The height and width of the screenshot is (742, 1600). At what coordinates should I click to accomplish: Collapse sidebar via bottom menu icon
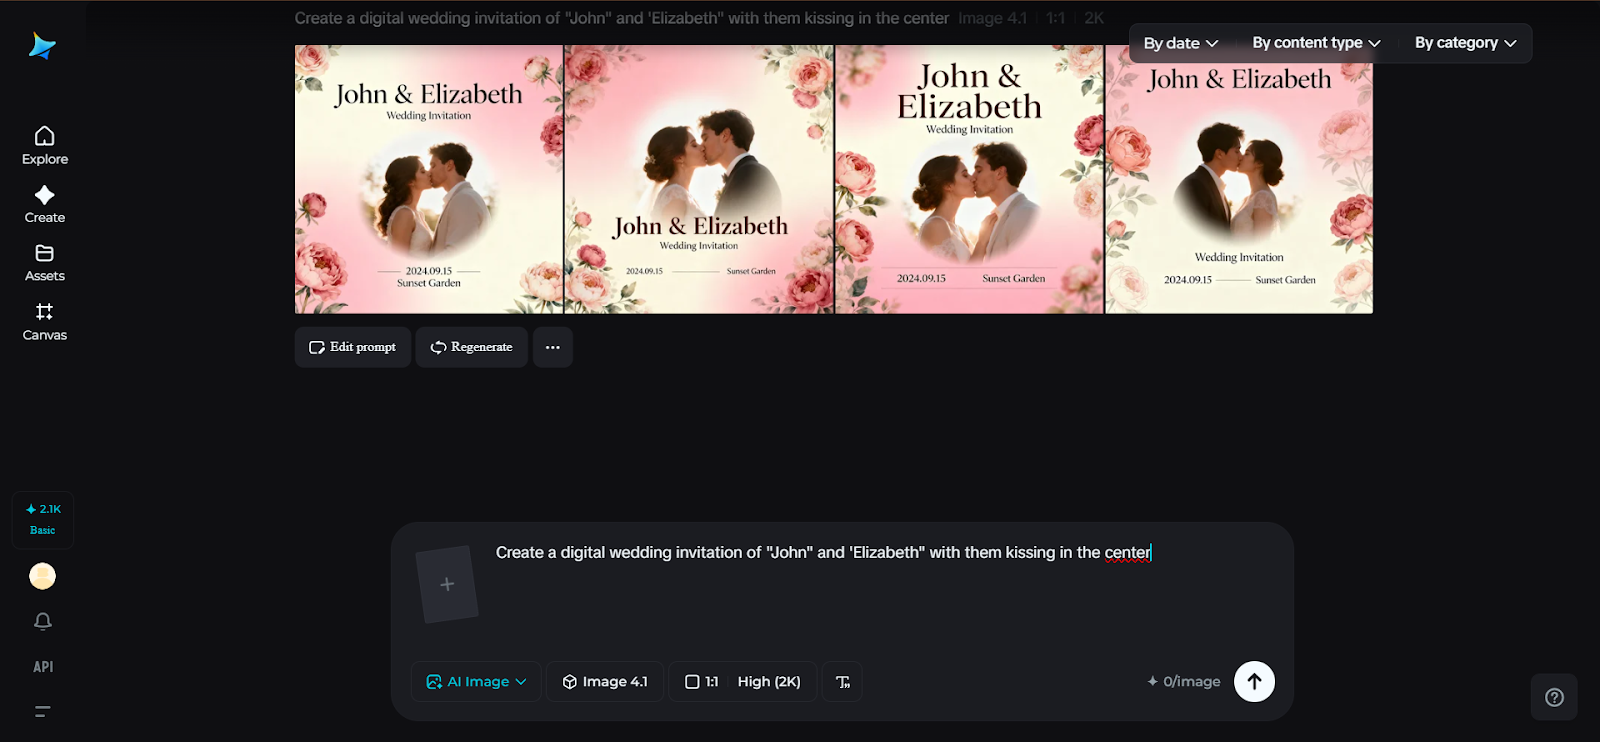tap(42, 712)
